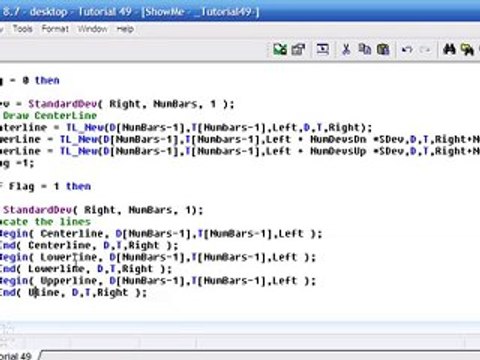This screenshot has width=480, height=360.
Task: Click 'StandardDev' in the first assignment line
Action: point(62,104)
